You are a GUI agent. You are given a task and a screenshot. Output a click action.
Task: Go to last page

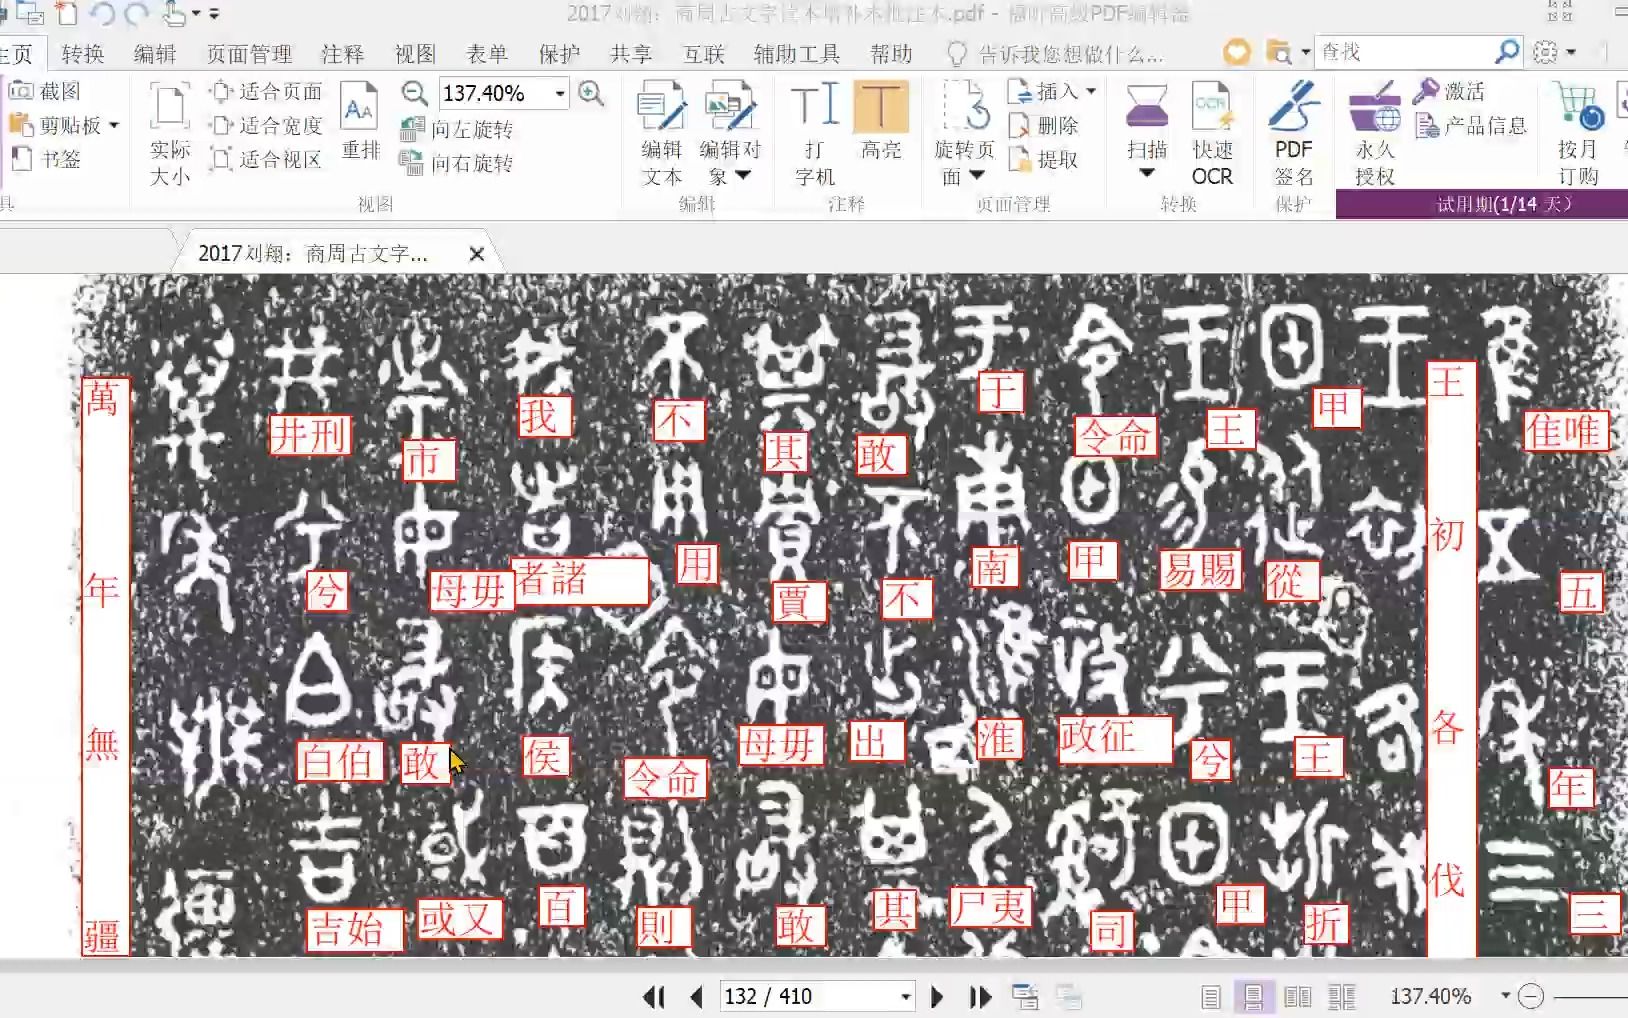point(980,997)
